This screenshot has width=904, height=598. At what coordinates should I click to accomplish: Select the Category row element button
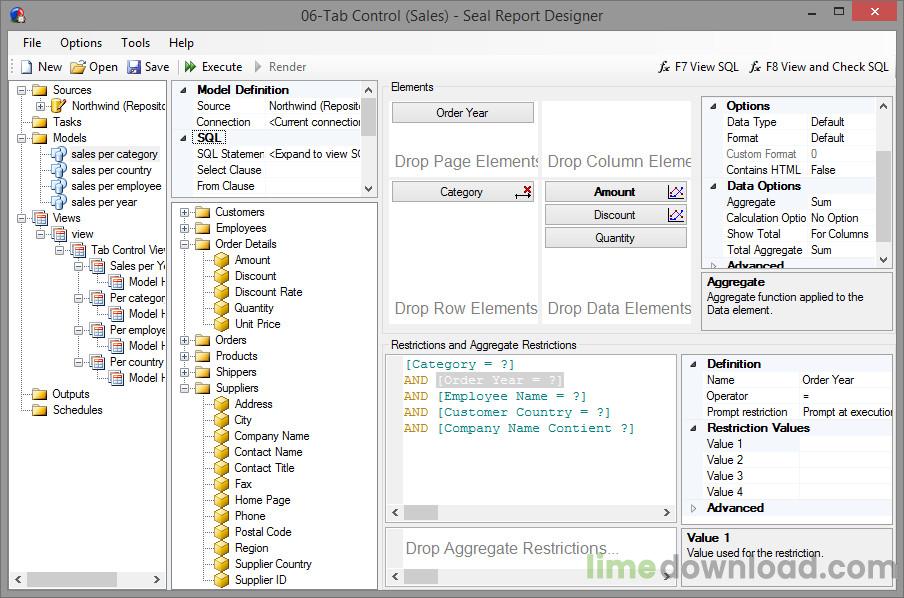pyautogui.click(x=462, y=192)
